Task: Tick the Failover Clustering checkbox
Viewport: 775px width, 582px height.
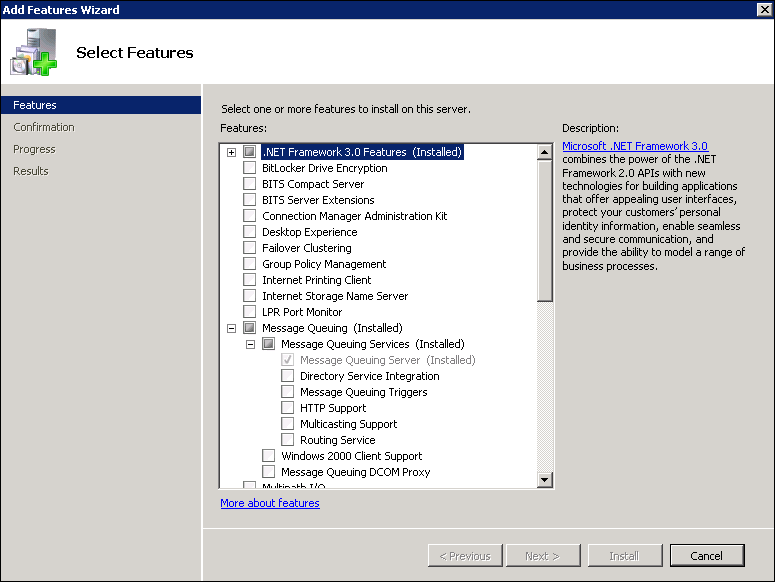Action: click(250, 248)
